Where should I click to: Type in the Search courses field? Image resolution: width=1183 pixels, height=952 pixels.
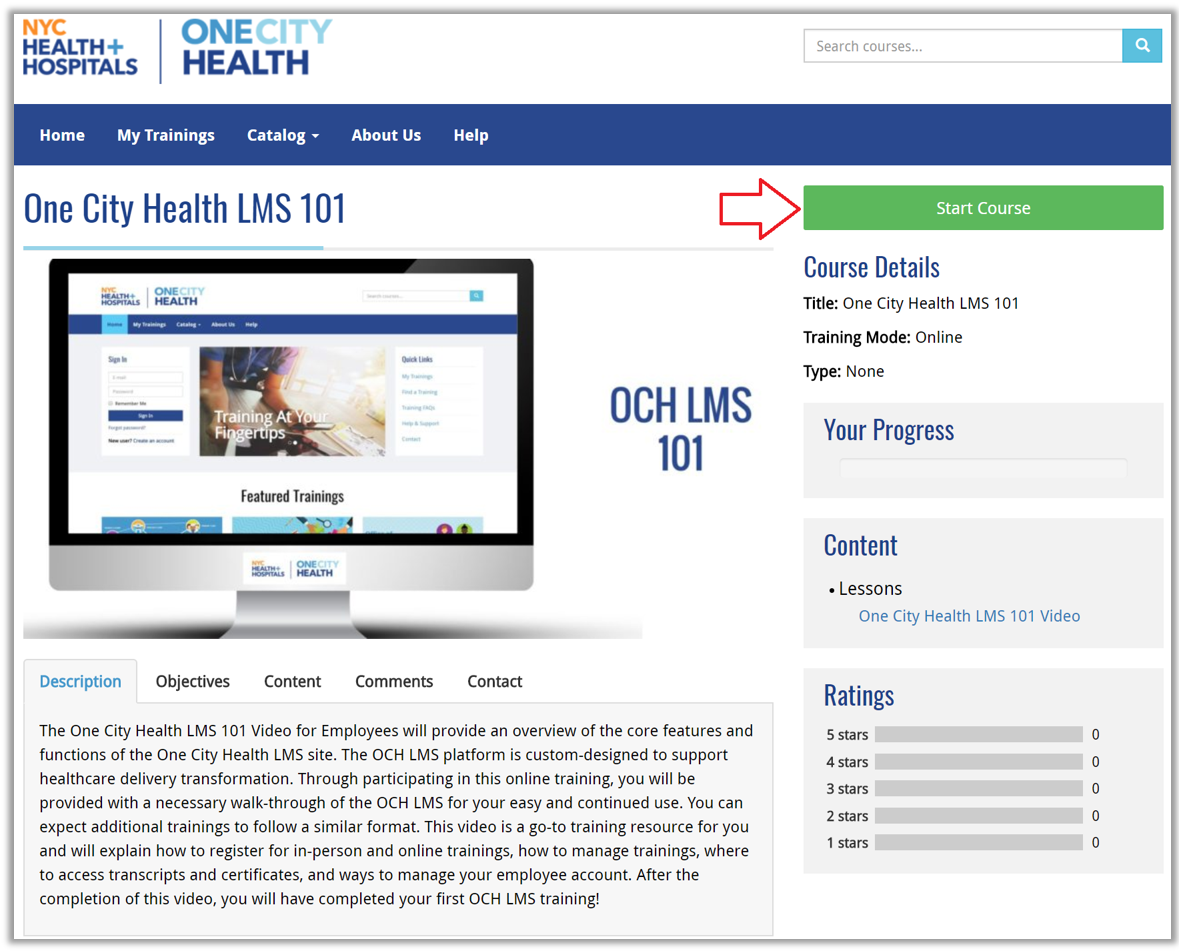[x=962, y=46]
